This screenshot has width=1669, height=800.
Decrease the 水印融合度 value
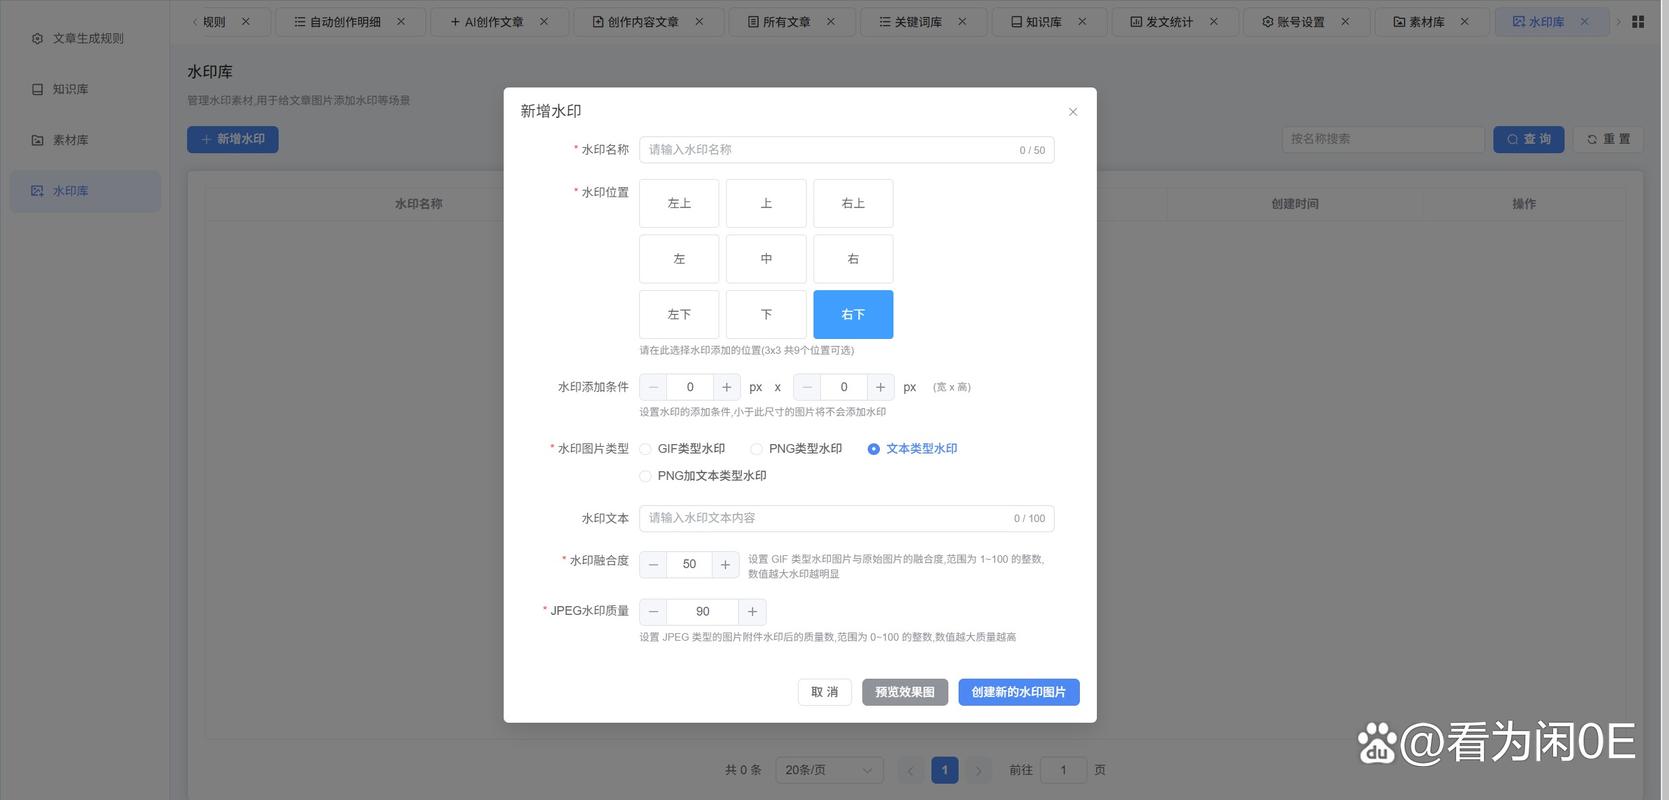coord(653,565)
